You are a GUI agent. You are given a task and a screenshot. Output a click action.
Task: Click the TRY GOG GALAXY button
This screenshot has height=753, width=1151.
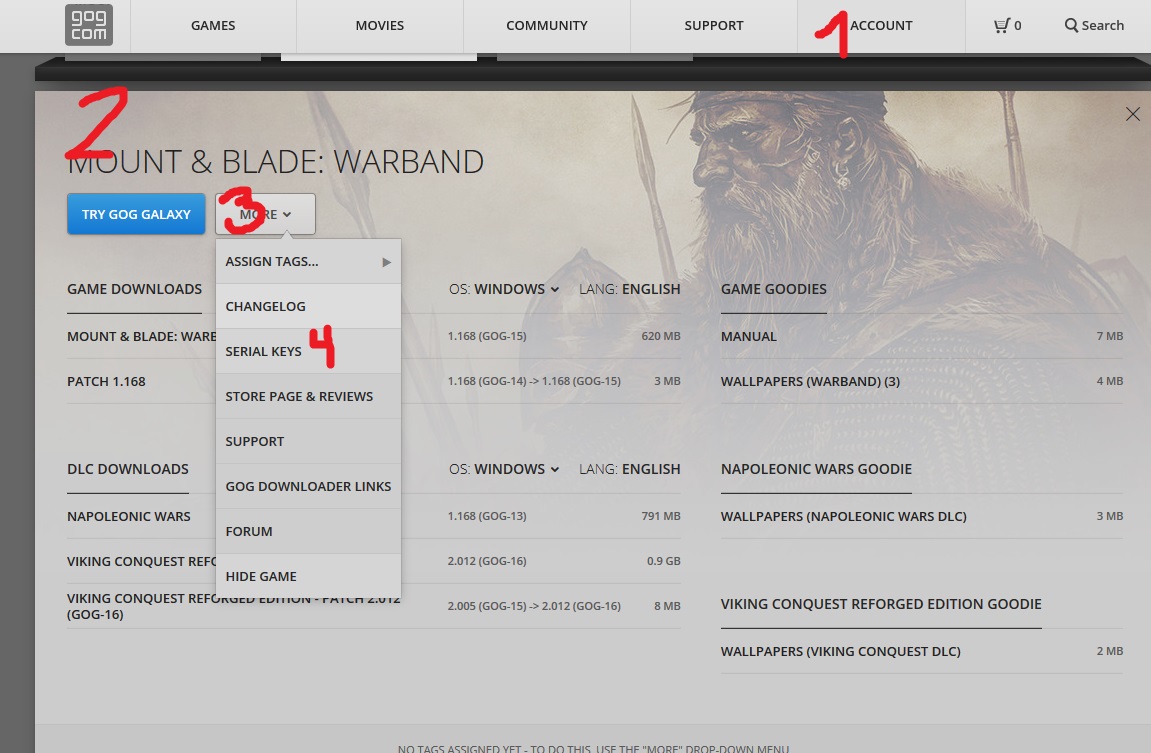click(136, 214)
